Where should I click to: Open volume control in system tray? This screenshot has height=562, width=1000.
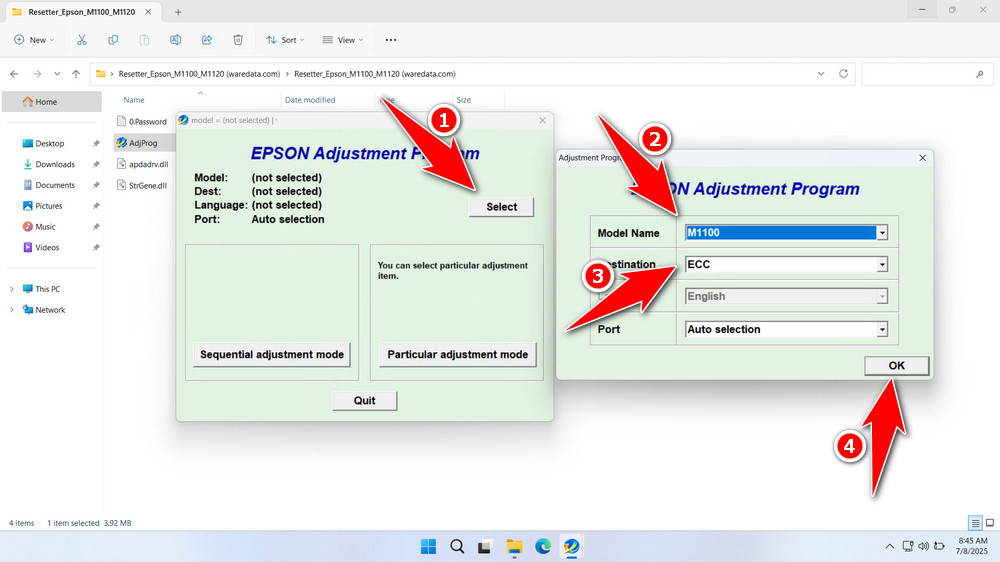923,546
